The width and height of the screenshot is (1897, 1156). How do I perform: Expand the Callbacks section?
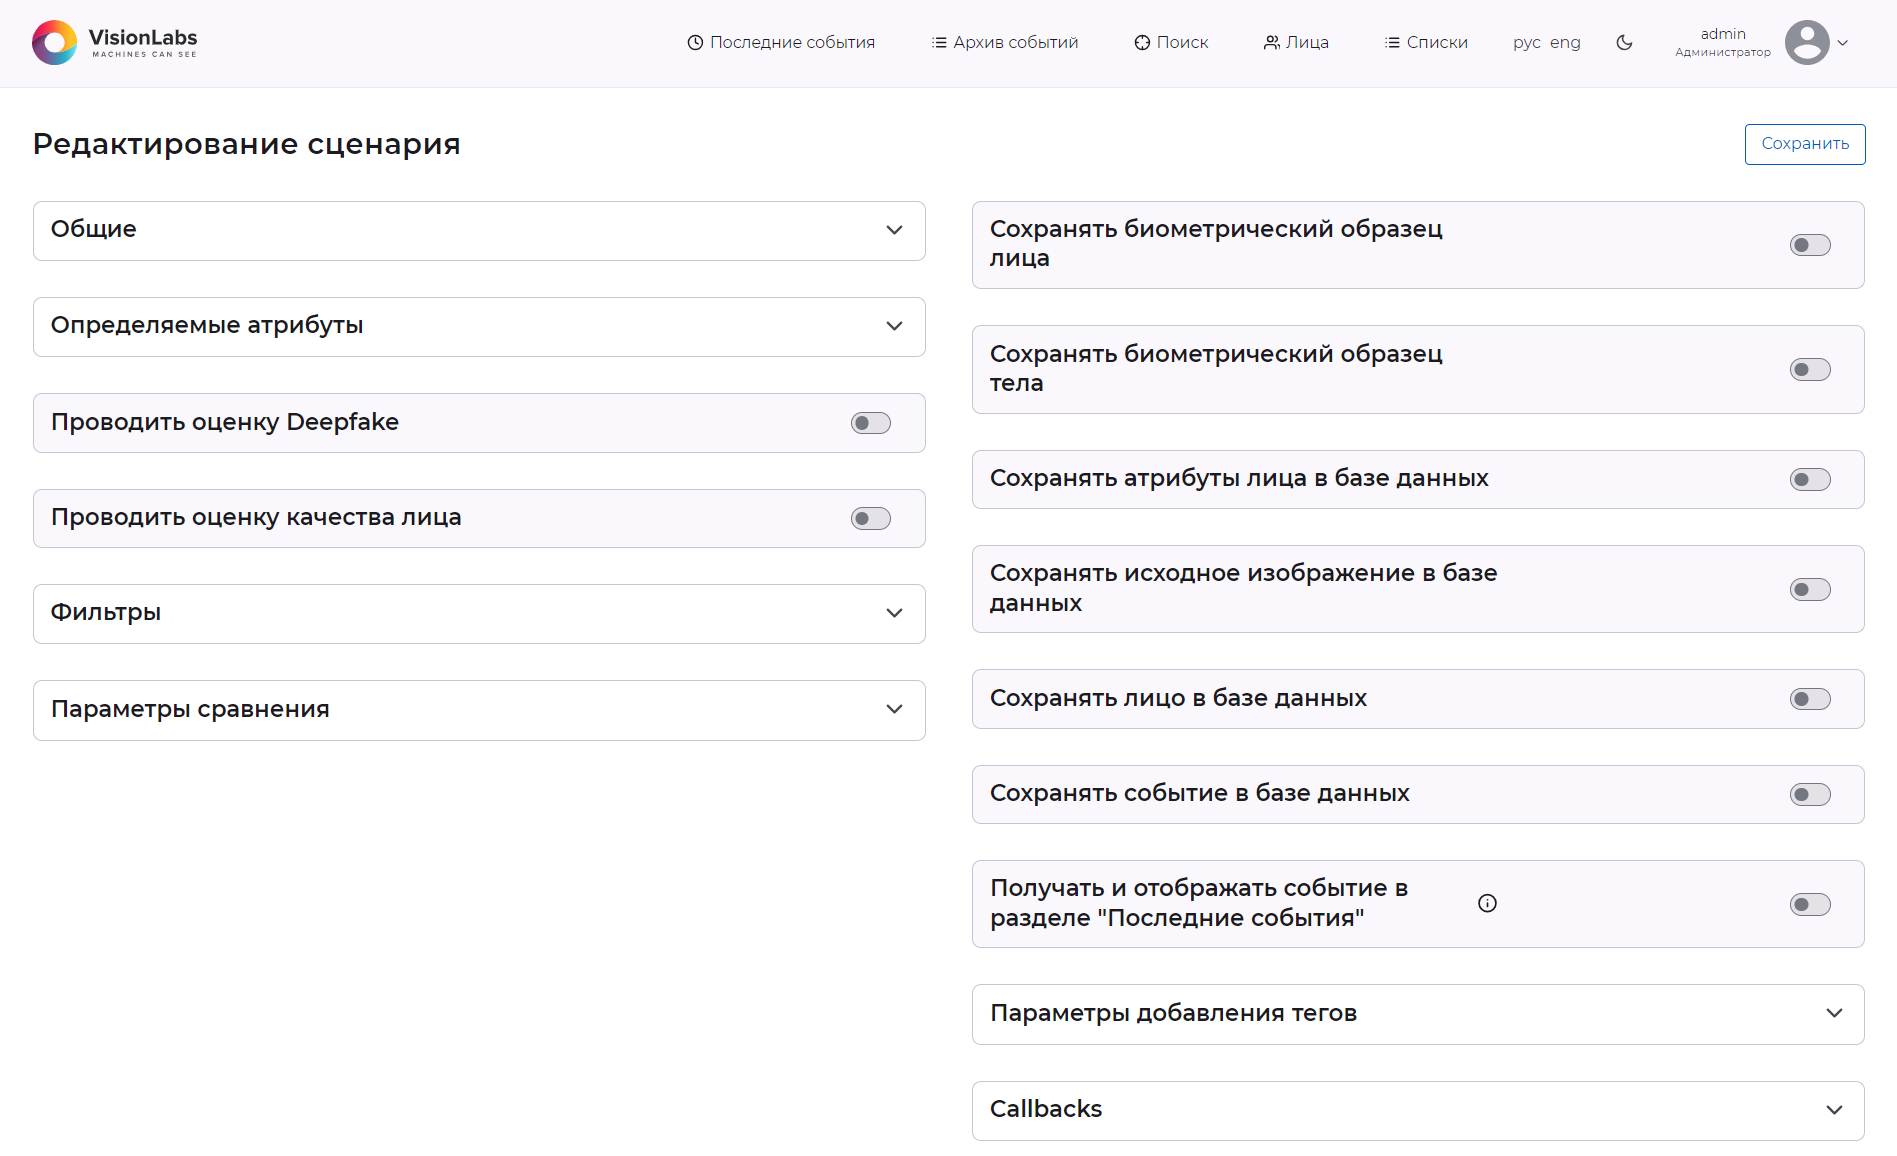point(1418,1110)
